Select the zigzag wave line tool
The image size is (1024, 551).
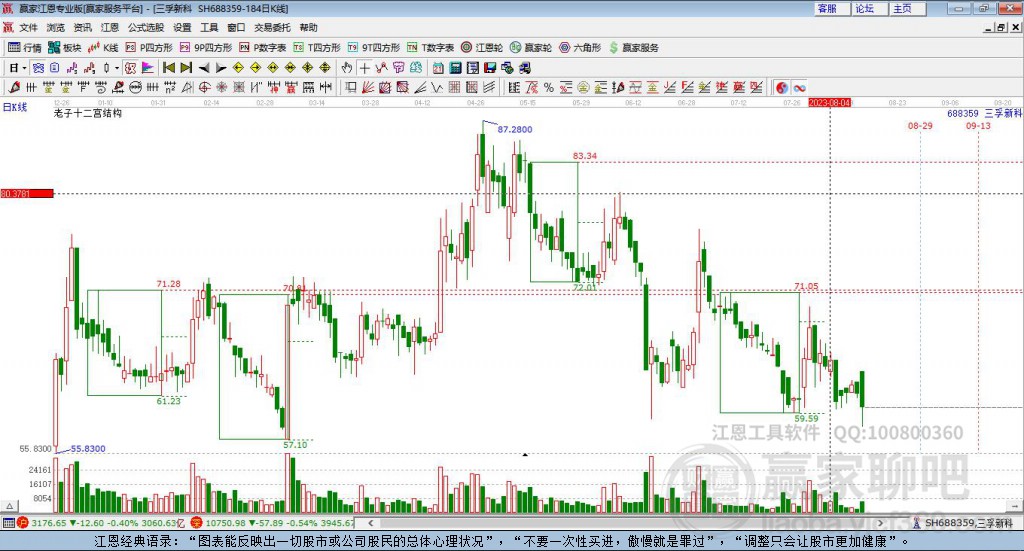[x=438, y=87]
